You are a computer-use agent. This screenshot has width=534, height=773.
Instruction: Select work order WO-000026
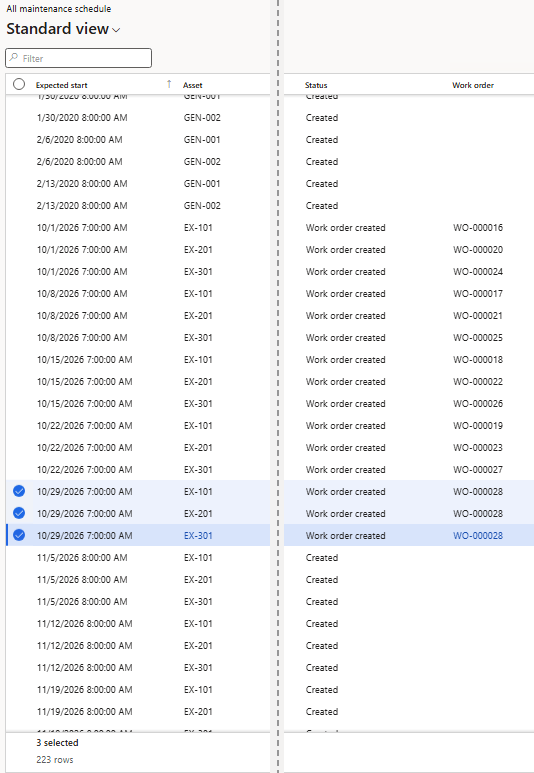point(478,404)
